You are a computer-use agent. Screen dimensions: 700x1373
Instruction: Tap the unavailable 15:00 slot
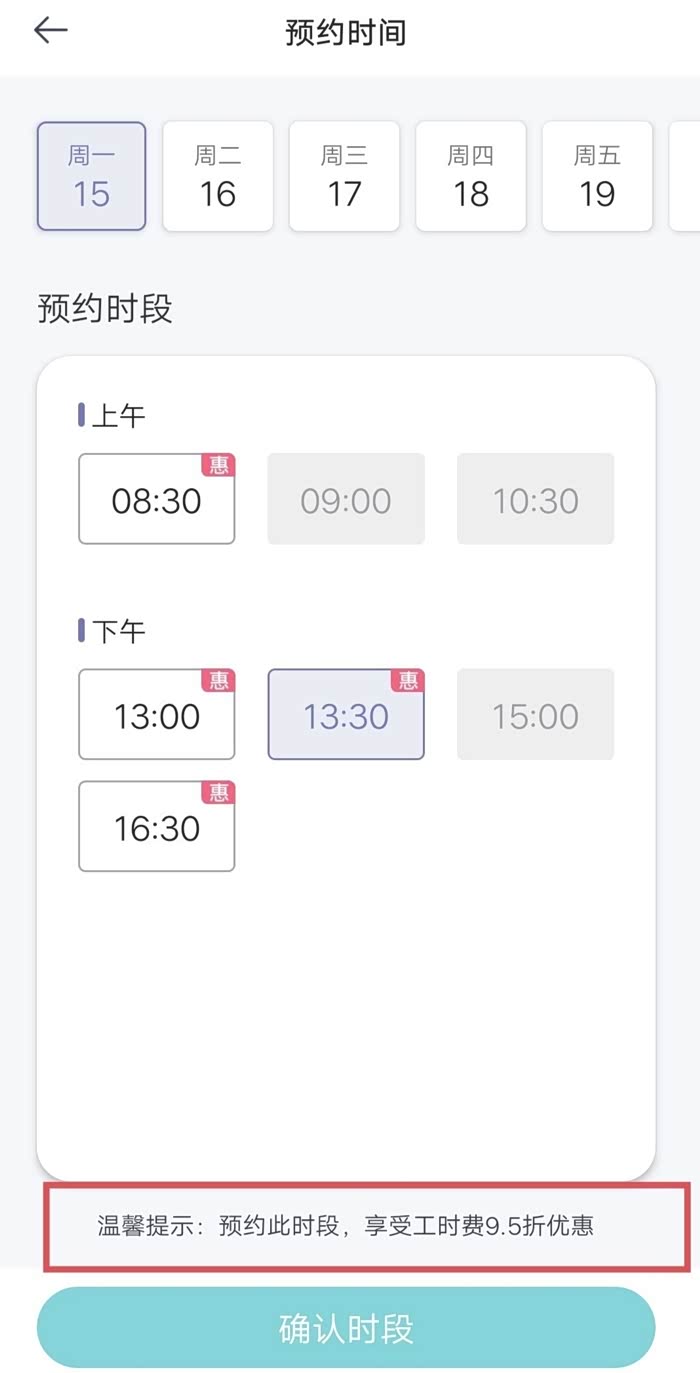click(x=535, y=716)
